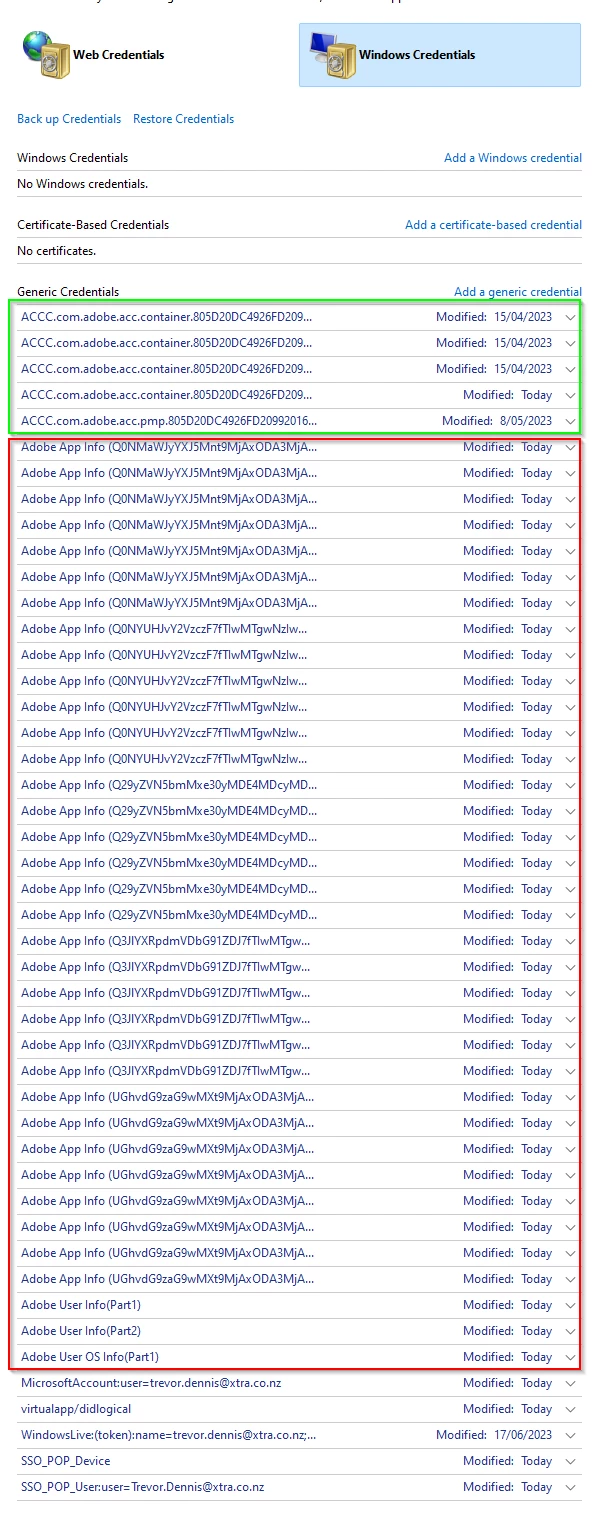This screenshot has width=602, height=1515.
Task: Open the Restore Credentials link
Action: click(183, 119)
